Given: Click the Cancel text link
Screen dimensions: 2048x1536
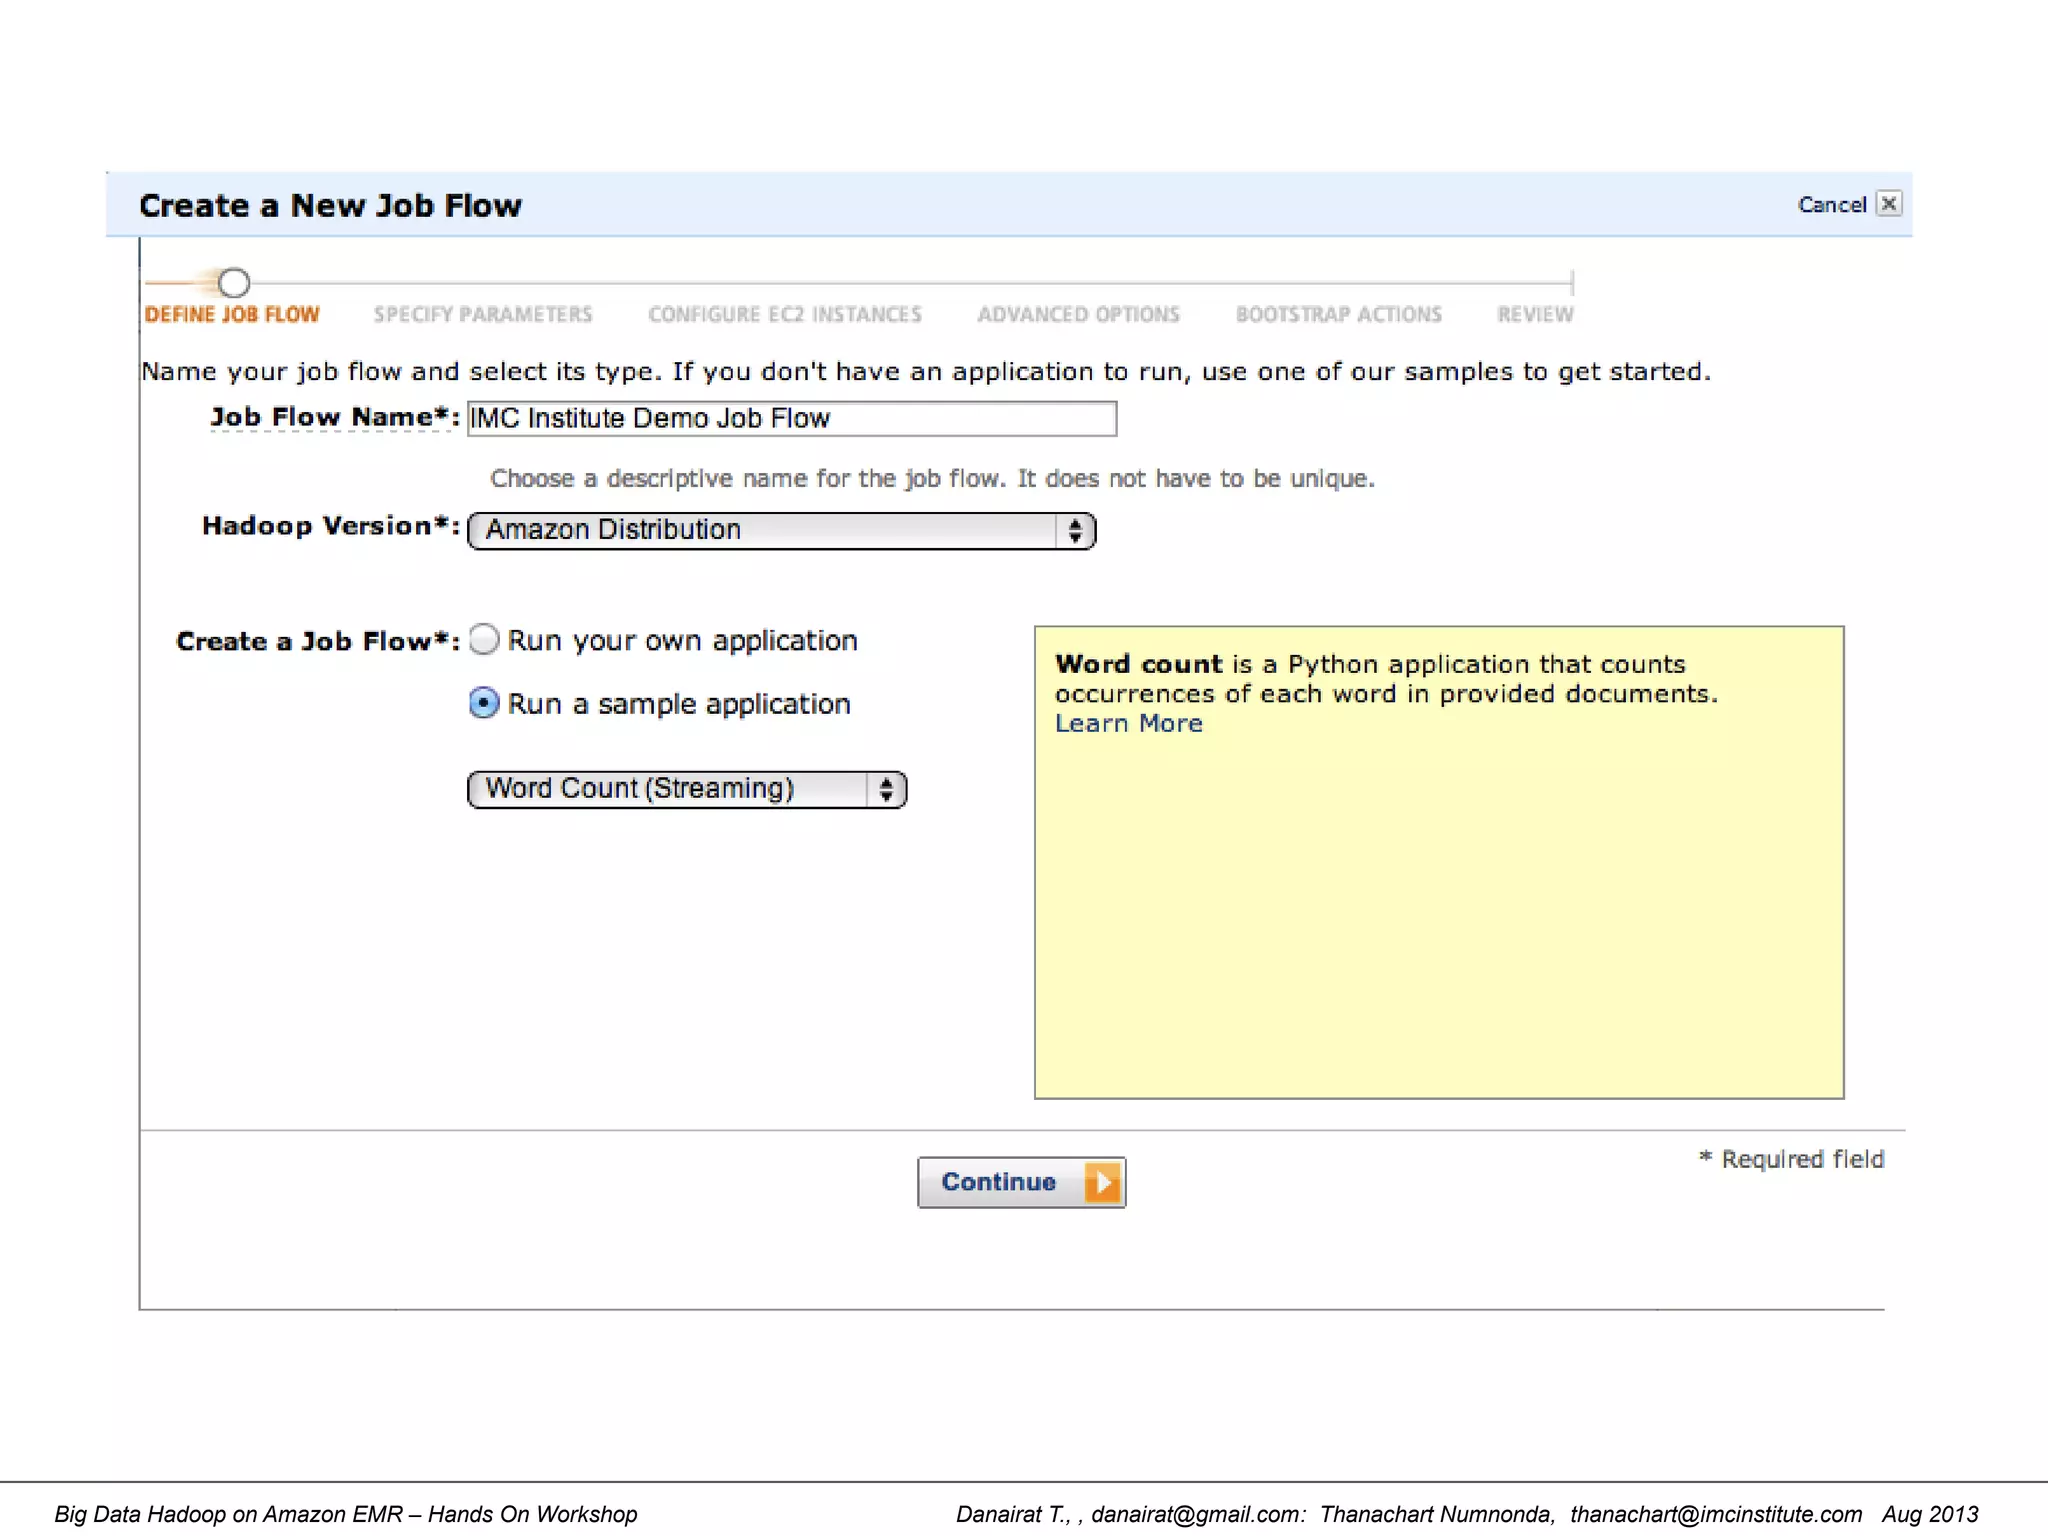Looking at the screenshot, I should tap(1831, 205).
